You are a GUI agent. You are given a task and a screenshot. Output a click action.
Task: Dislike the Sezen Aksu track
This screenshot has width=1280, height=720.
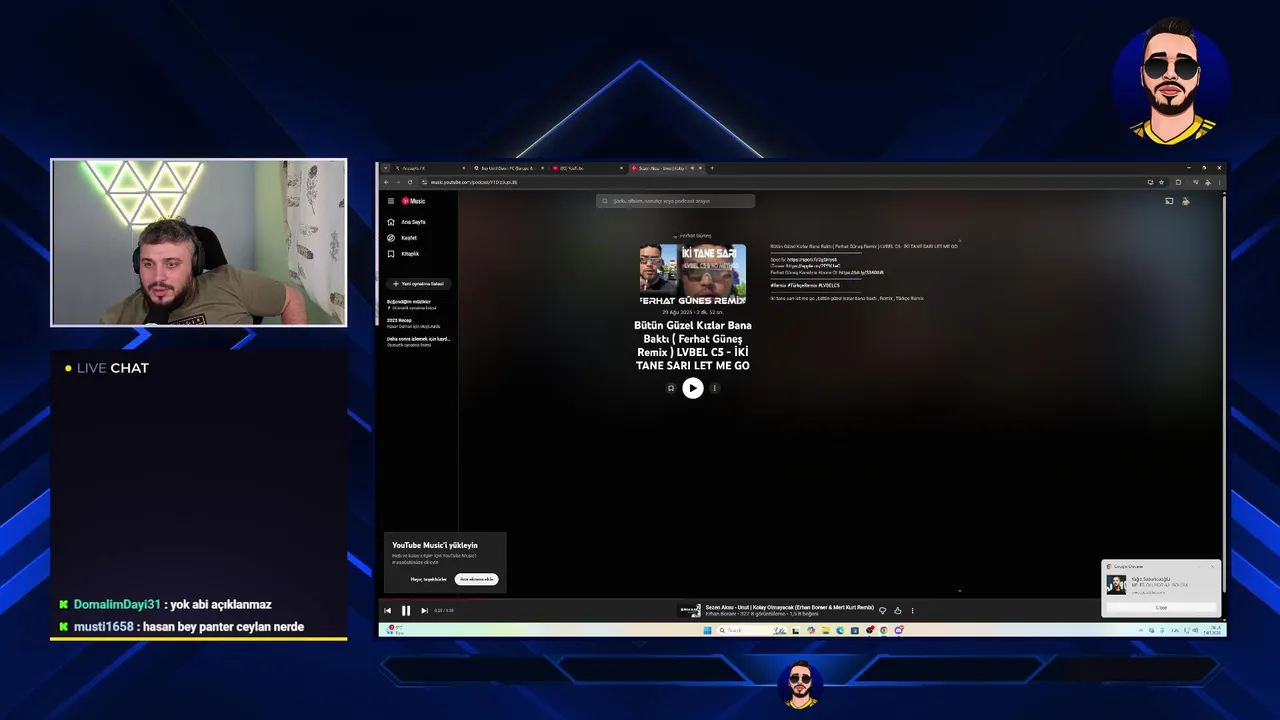click(x=882, y=610)
